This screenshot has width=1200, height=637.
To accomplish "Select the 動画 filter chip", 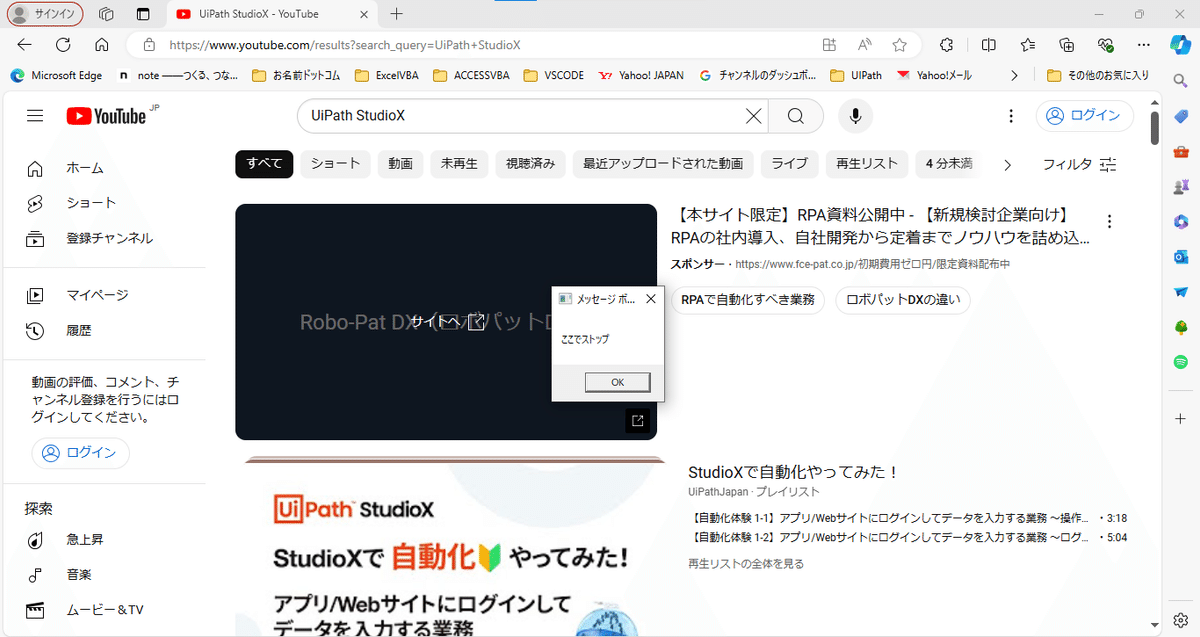I will point(400,164).
